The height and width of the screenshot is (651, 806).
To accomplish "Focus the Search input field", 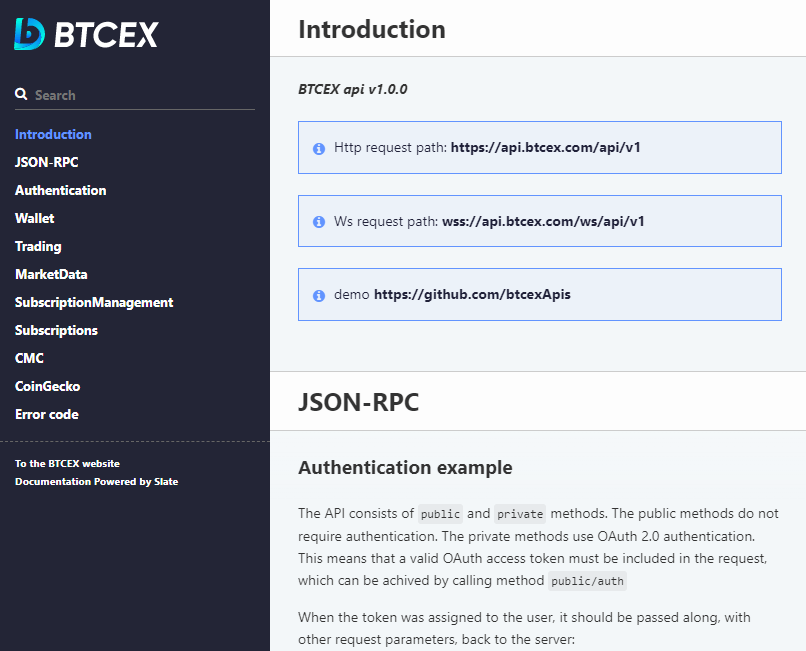I will [140, 95].
